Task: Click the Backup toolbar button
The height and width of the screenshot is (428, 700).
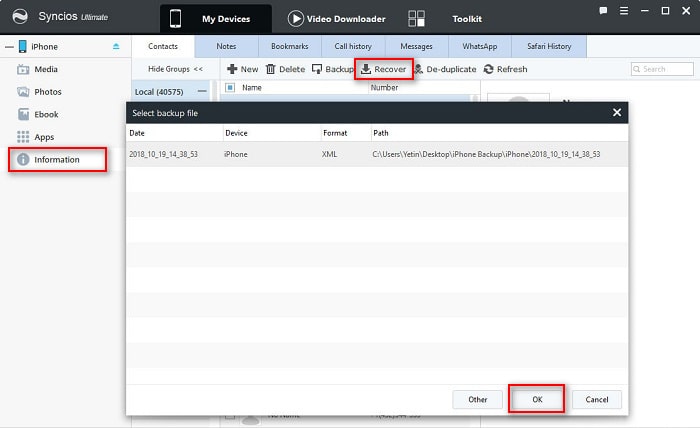Action: click(x=333, y=69)
